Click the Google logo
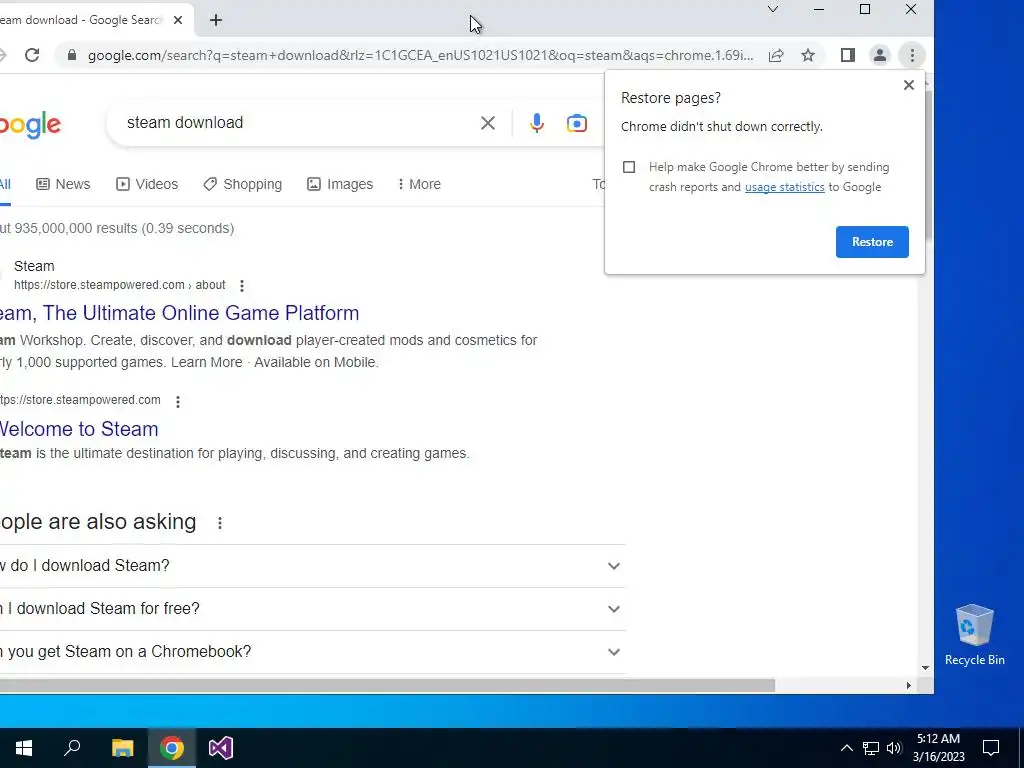This screenshot has height=768, width=1024. (x=30, y=124)
